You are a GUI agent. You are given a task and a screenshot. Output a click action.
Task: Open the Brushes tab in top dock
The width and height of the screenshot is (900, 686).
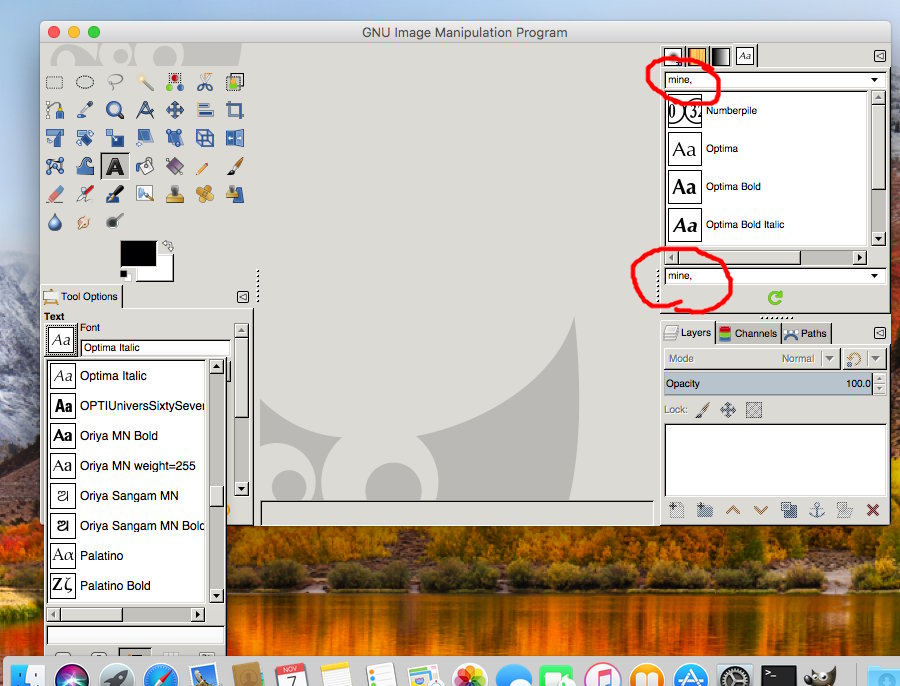click(673, 56)
